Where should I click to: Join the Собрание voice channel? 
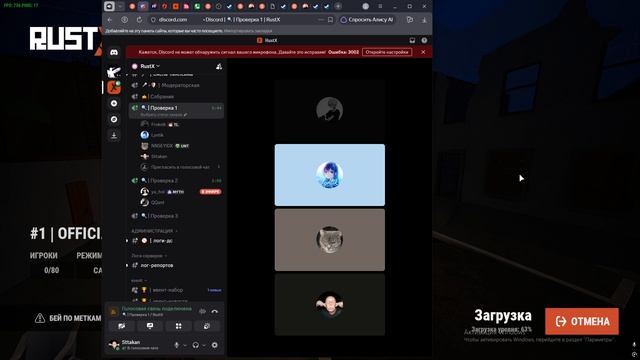177,97
